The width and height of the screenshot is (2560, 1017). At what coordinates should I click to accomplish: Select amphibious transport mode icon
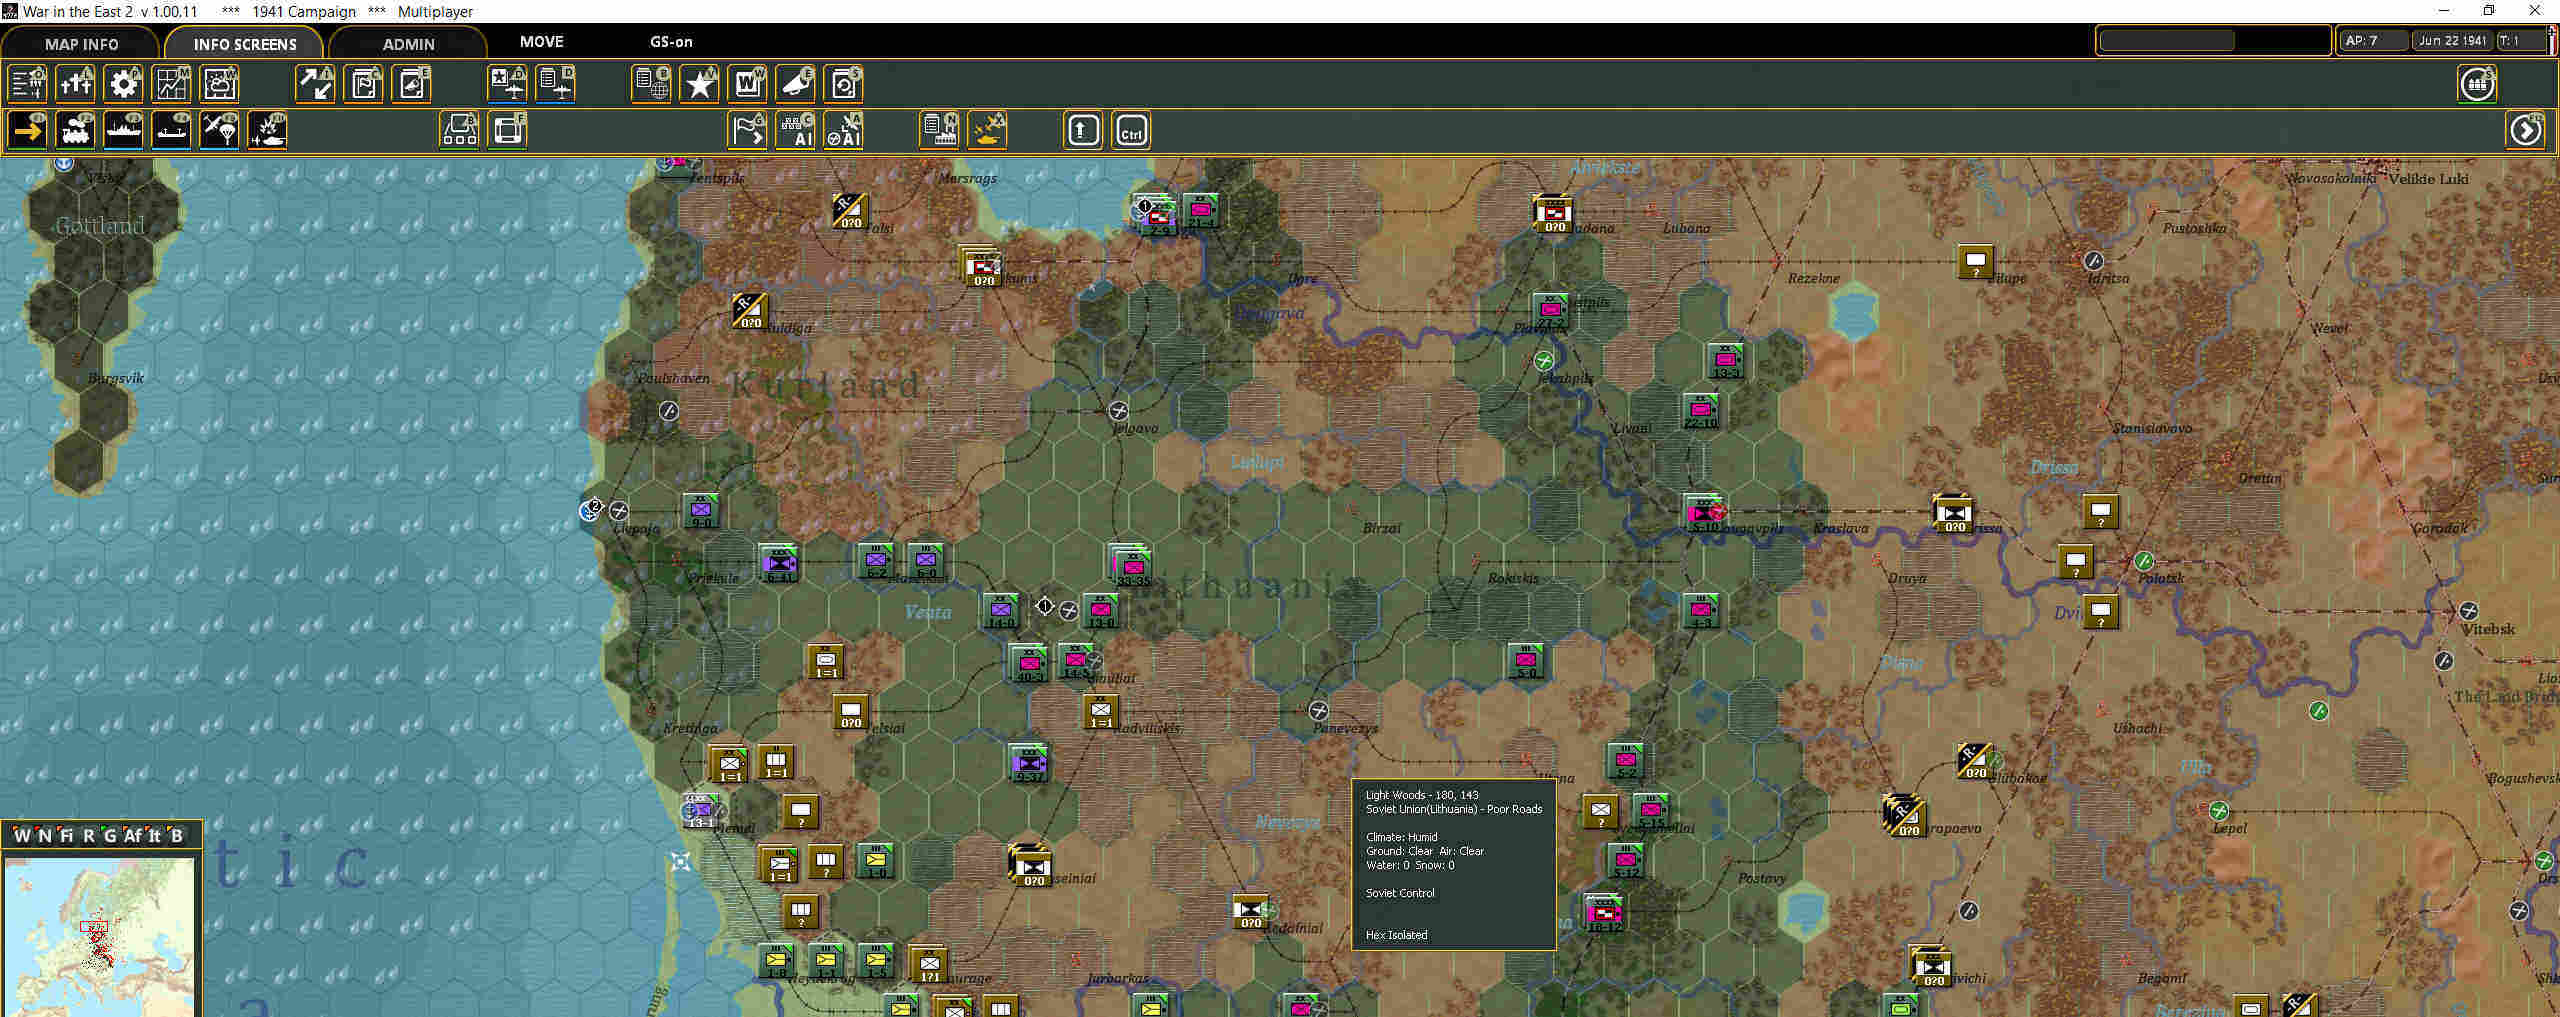[172, 131]
